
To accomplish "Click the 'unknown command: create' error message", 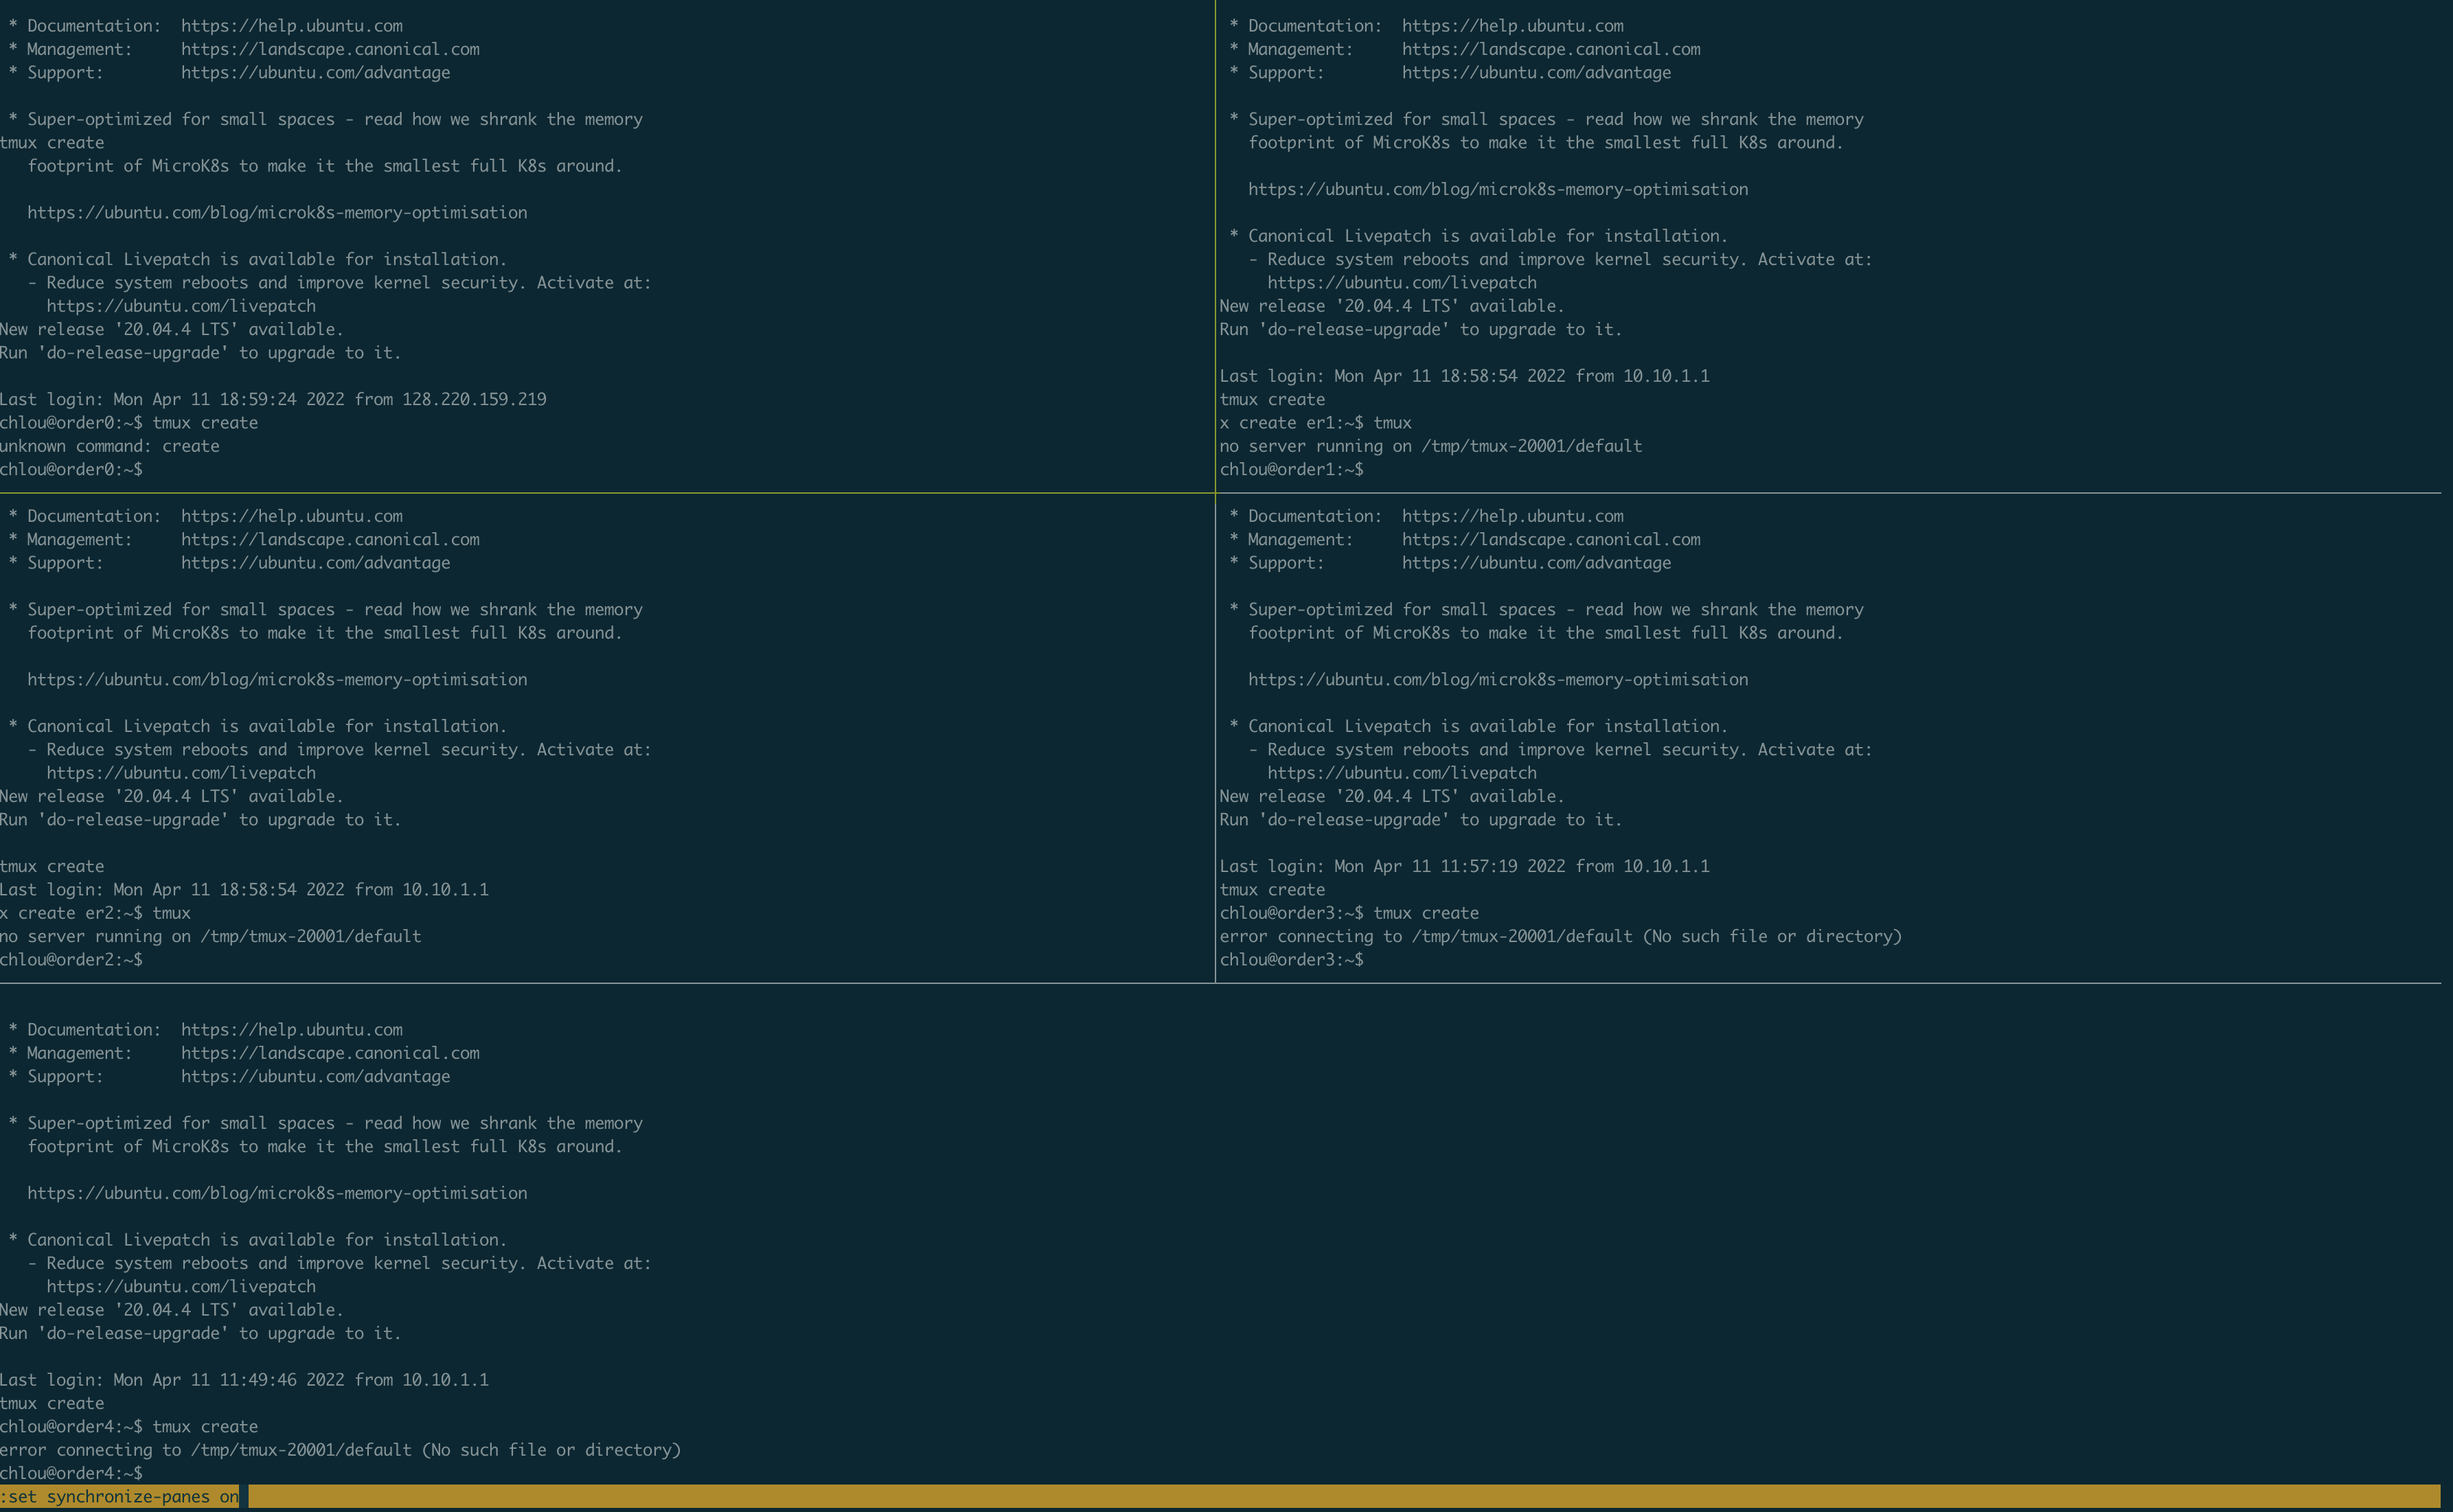I will click(110, 446).
